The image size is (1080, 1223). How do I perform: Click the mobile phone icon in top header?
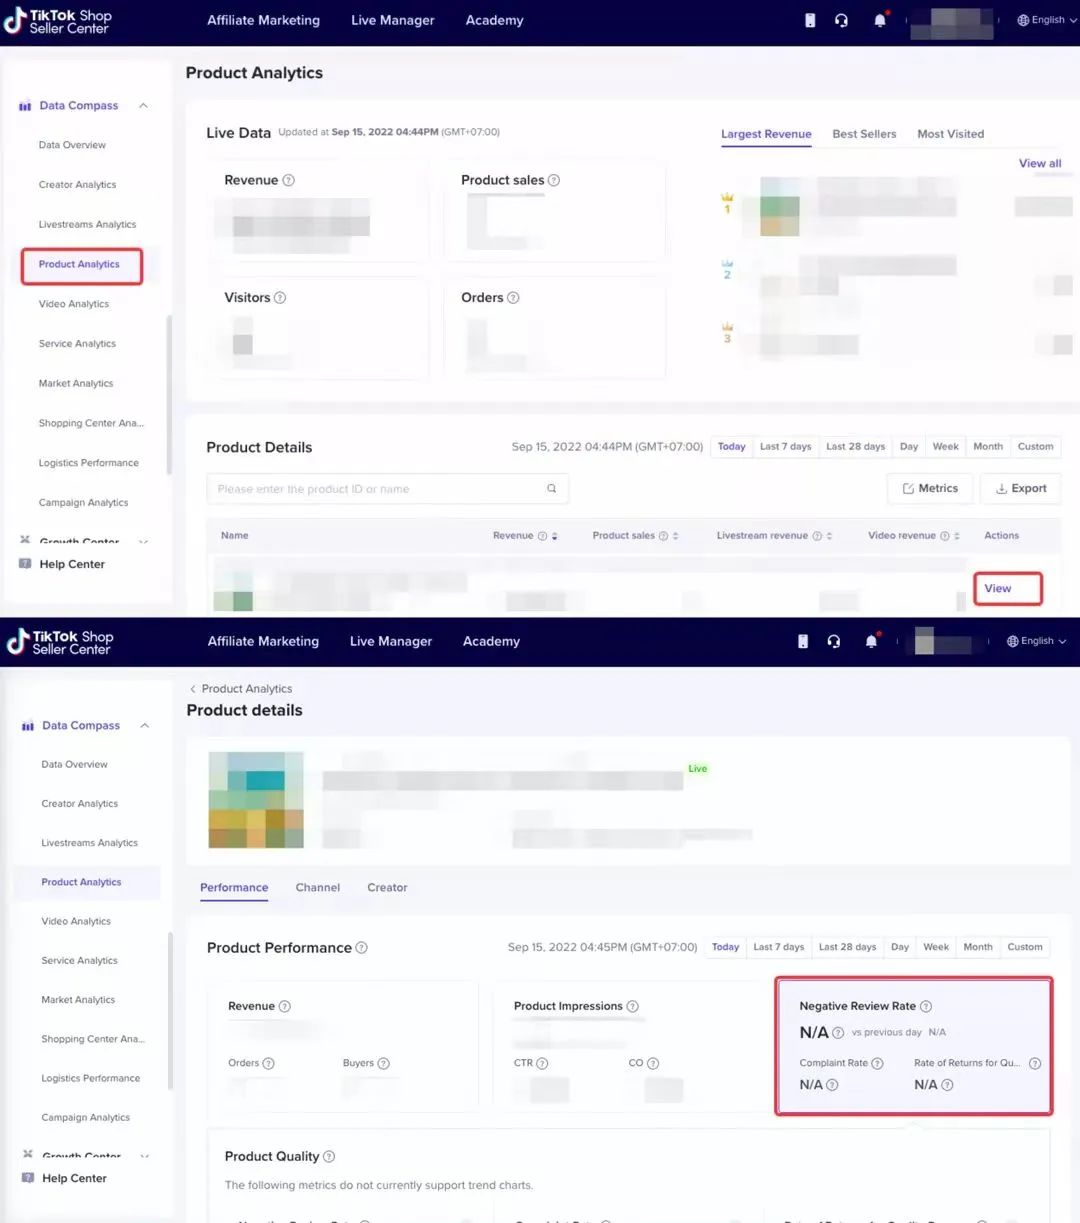810,20
